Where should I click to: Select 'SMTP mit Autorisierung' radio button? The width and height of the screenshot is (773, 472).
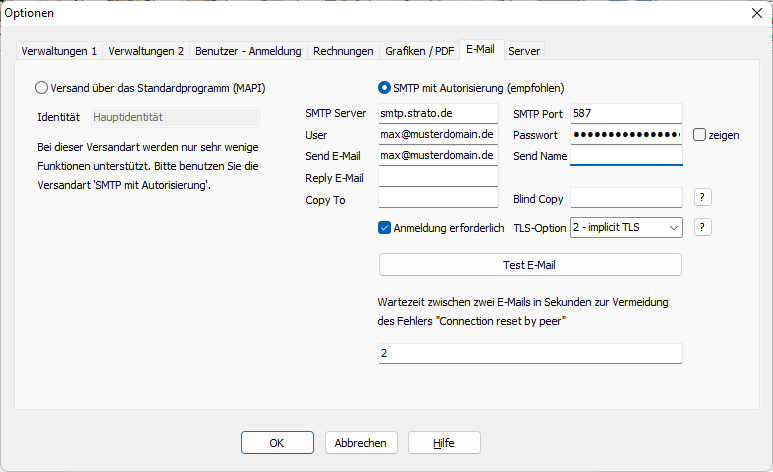[384, 87]
